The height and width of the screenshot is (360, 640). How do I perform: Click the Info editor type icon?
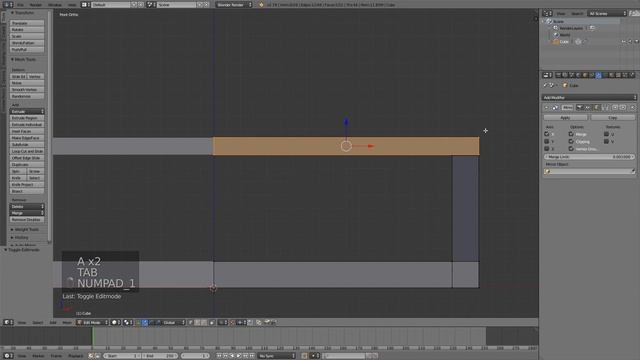7,5
